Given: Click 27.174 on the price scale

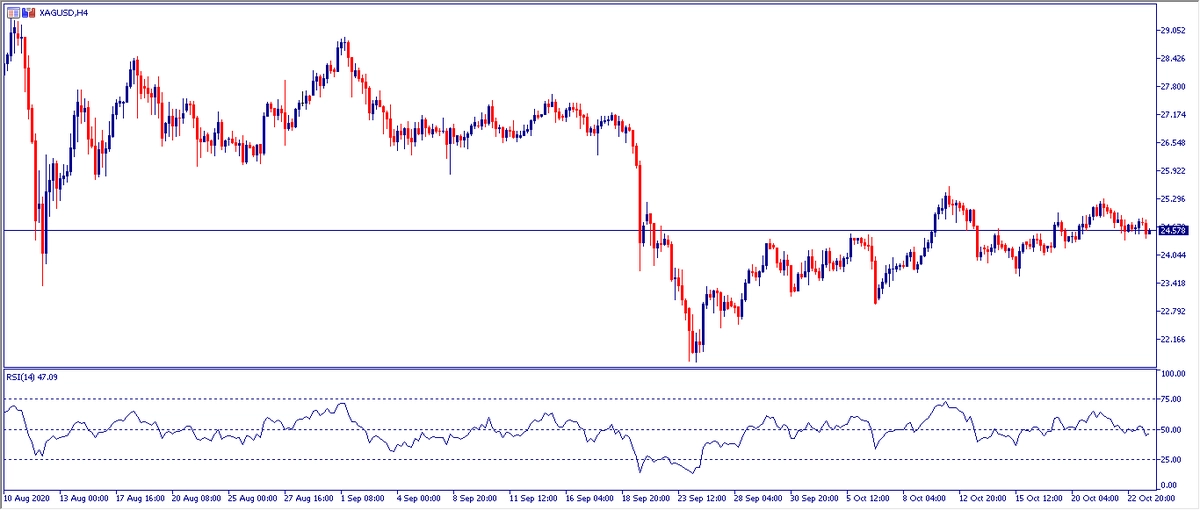Looking at the screenshot, I should (x=1171, y=115).
